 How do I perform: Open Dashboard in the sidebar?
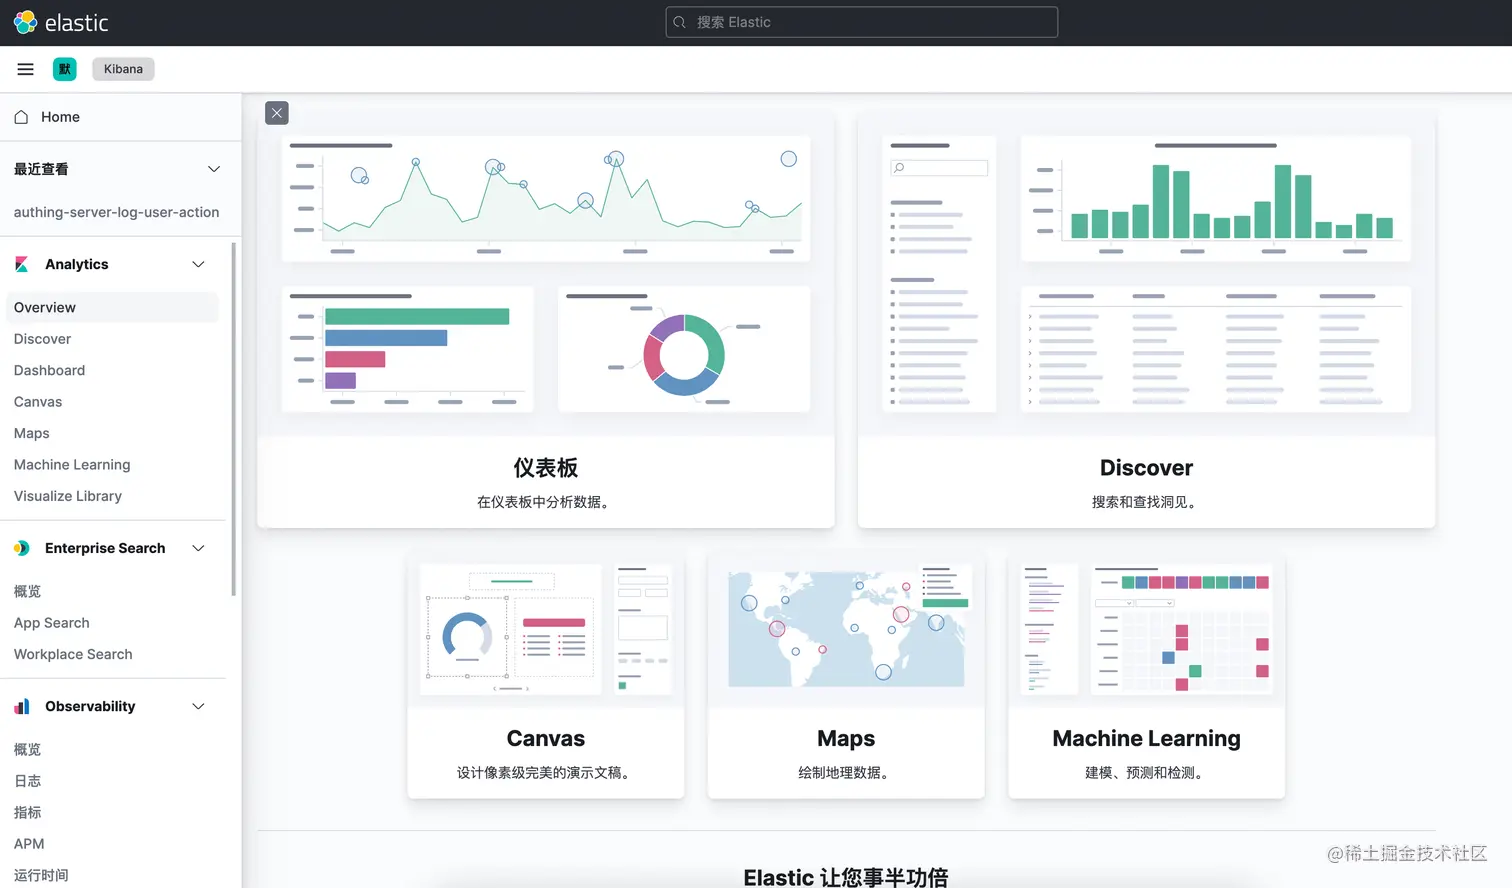[49, 370]
